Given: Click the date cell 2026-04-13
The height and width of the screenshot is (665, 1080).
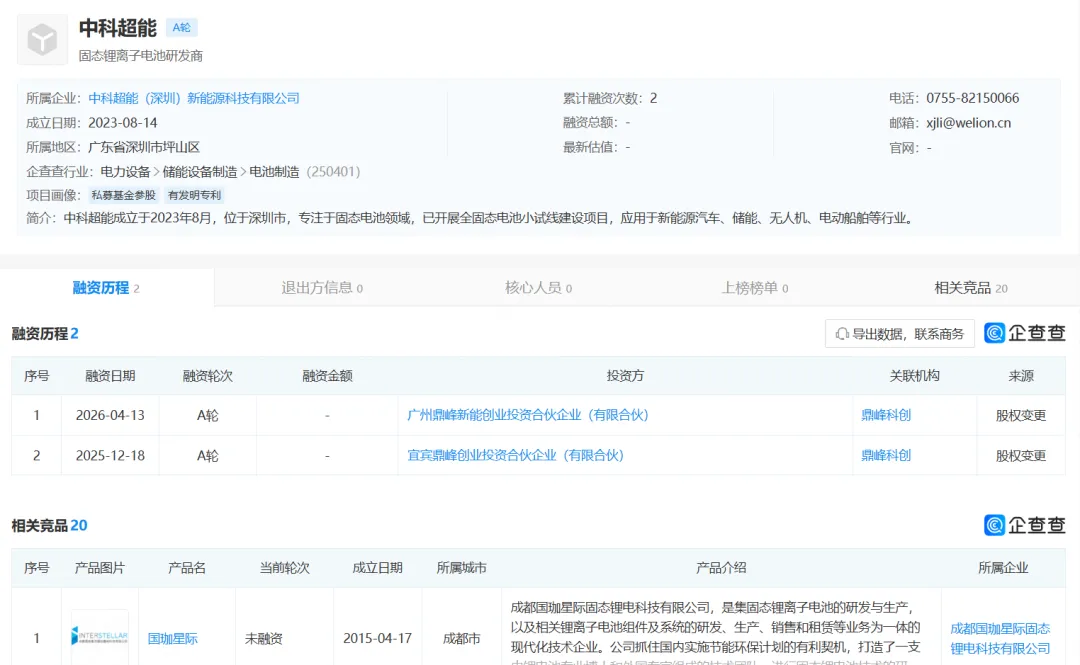Looking at the screenshot, I should pyautogui.click(x=110, y=415).
